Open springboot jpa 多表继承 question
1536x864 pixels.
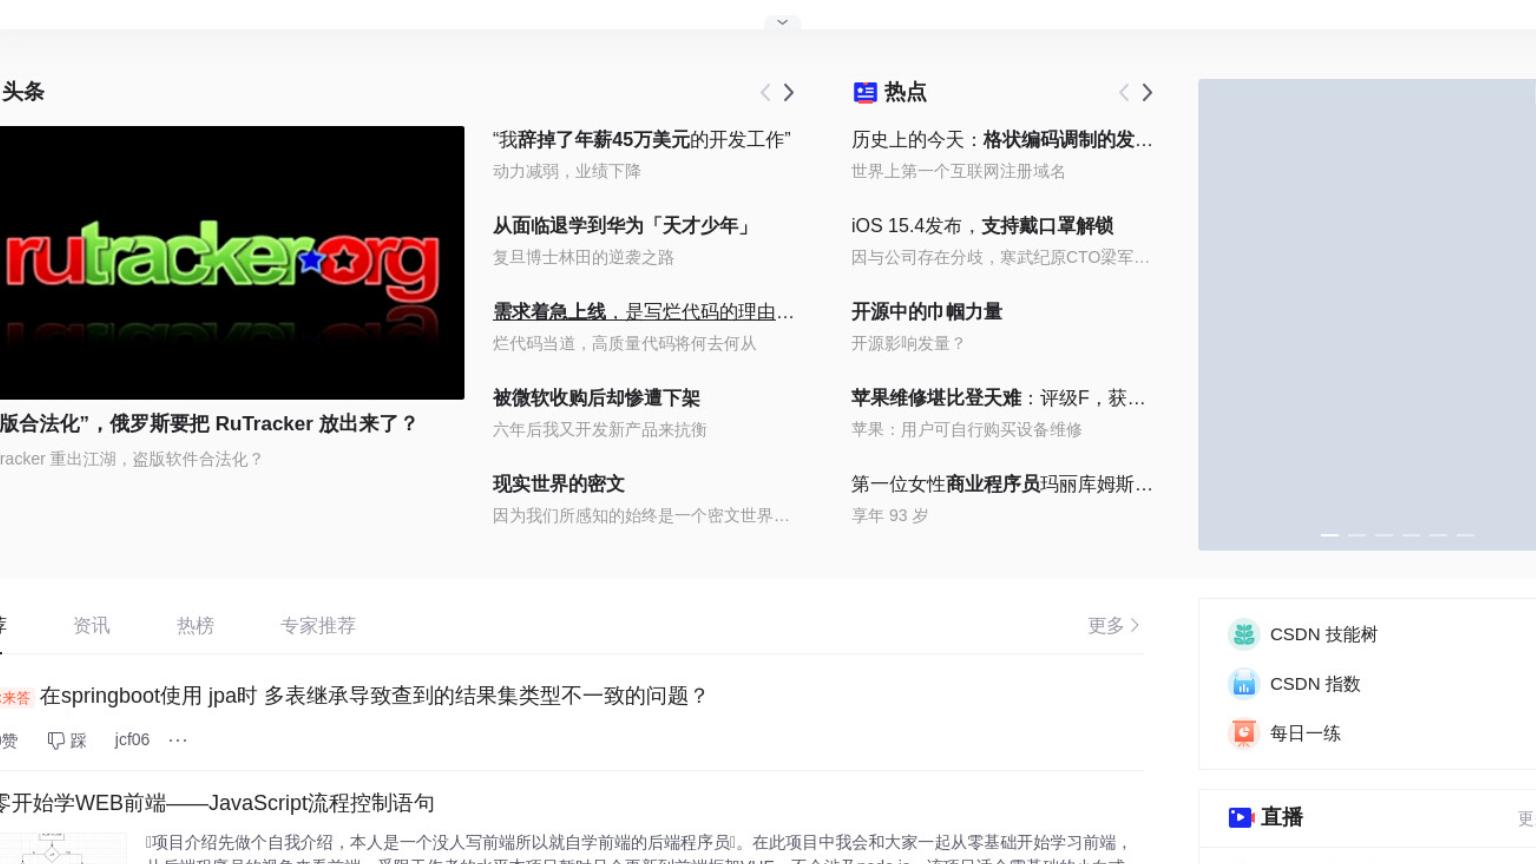pos(374,696)
